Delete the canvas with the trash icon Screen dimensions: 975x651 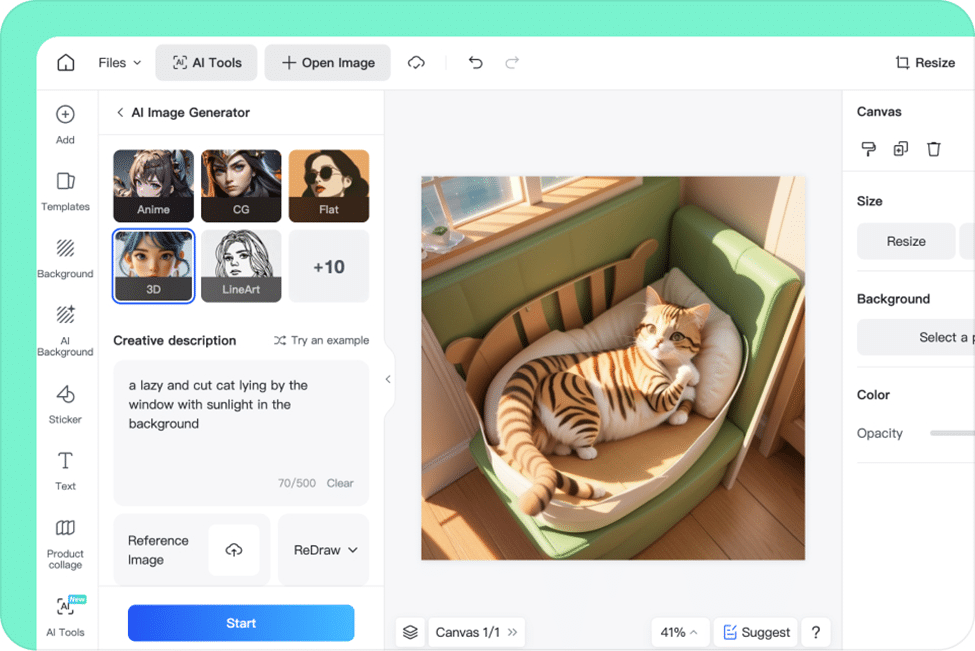click(934, 149)
